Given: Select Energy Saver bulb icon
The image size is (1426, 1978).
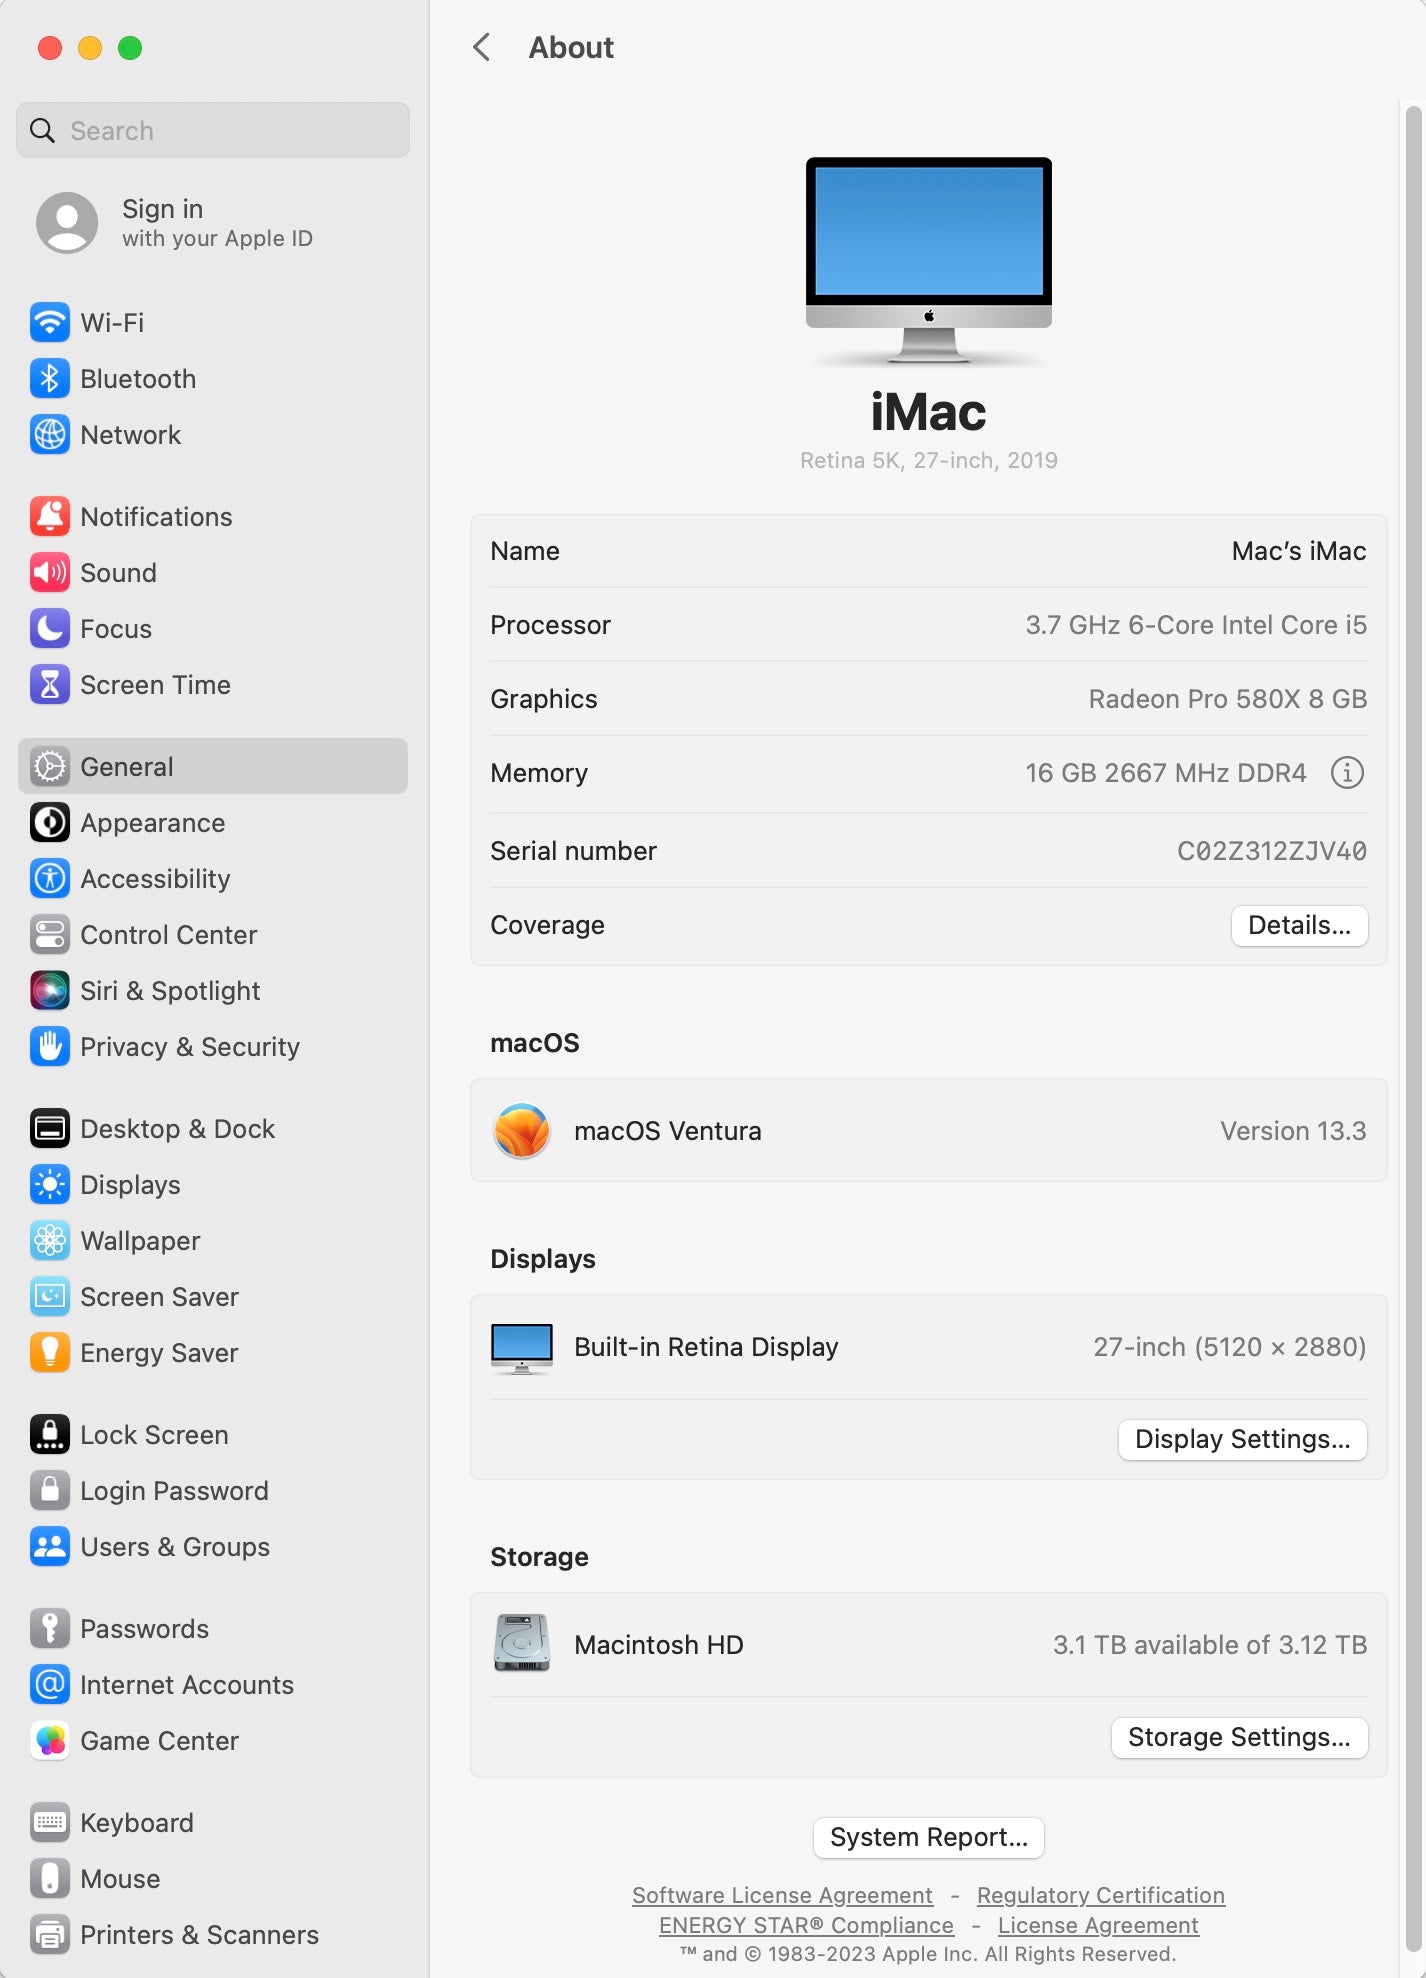Looking at the screenshot, I should point(50,1352).
